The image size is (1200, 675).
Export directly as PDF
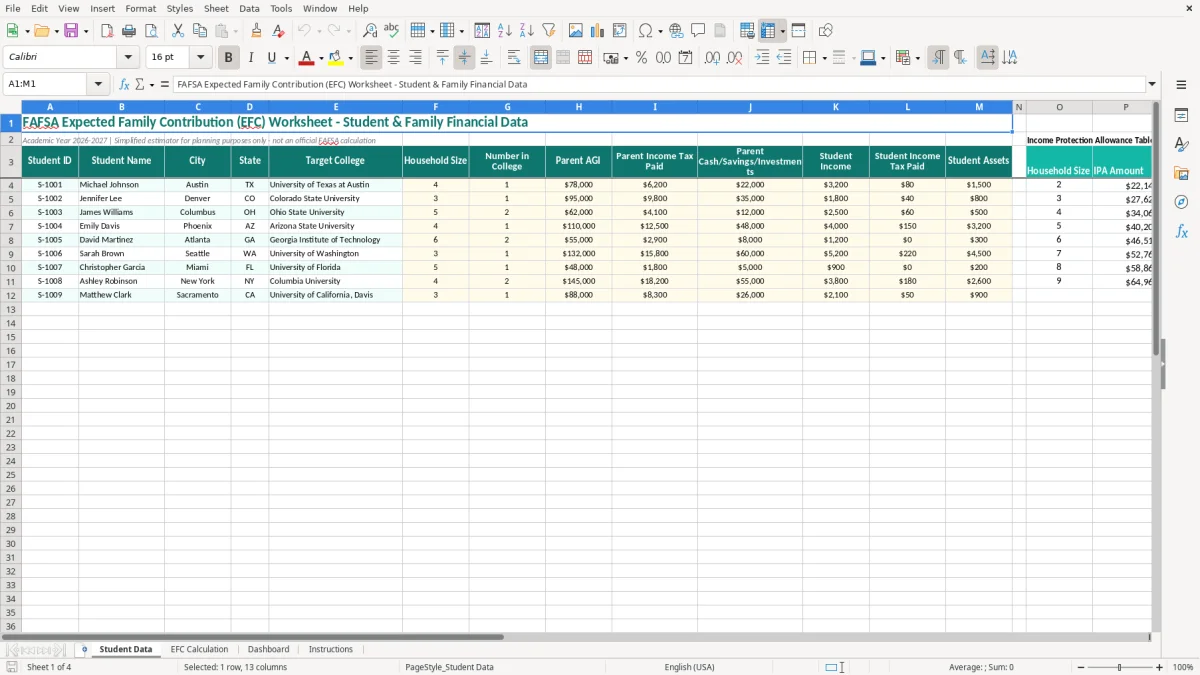click(x=107, y=31)
